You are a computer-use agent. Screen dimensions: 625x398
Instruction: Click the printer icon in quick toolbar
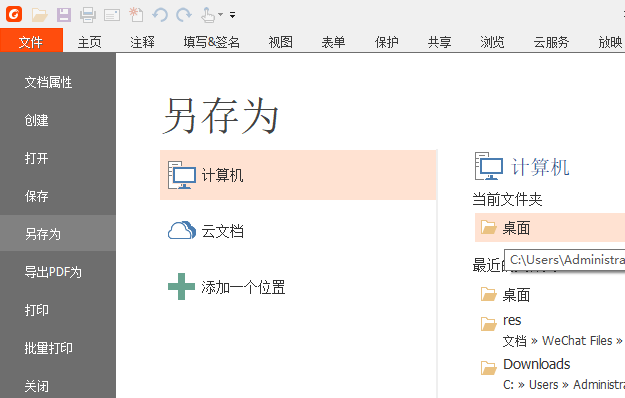88,15
